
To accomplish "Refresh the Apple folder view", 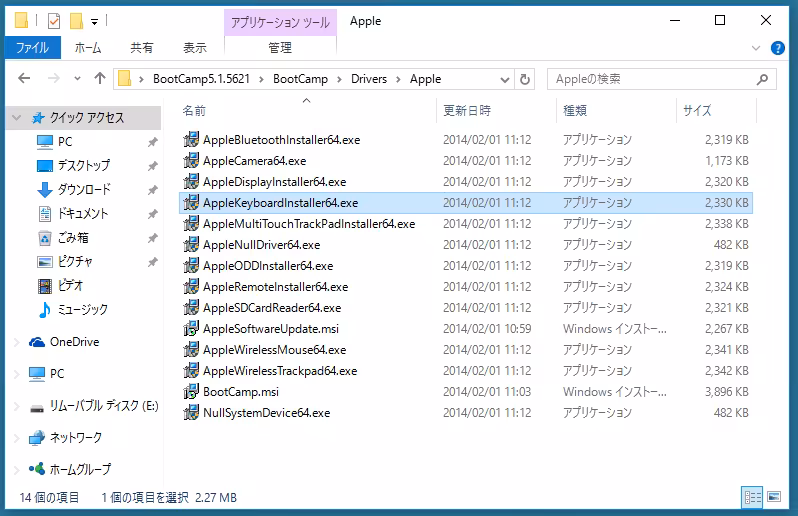I will (525, 79).
